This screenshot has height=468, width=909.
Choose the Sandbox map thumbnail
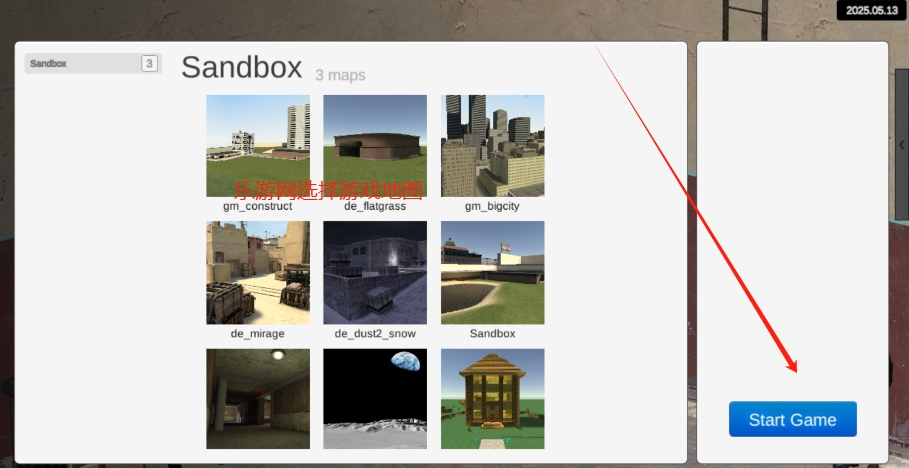click(x=493, y=273)
